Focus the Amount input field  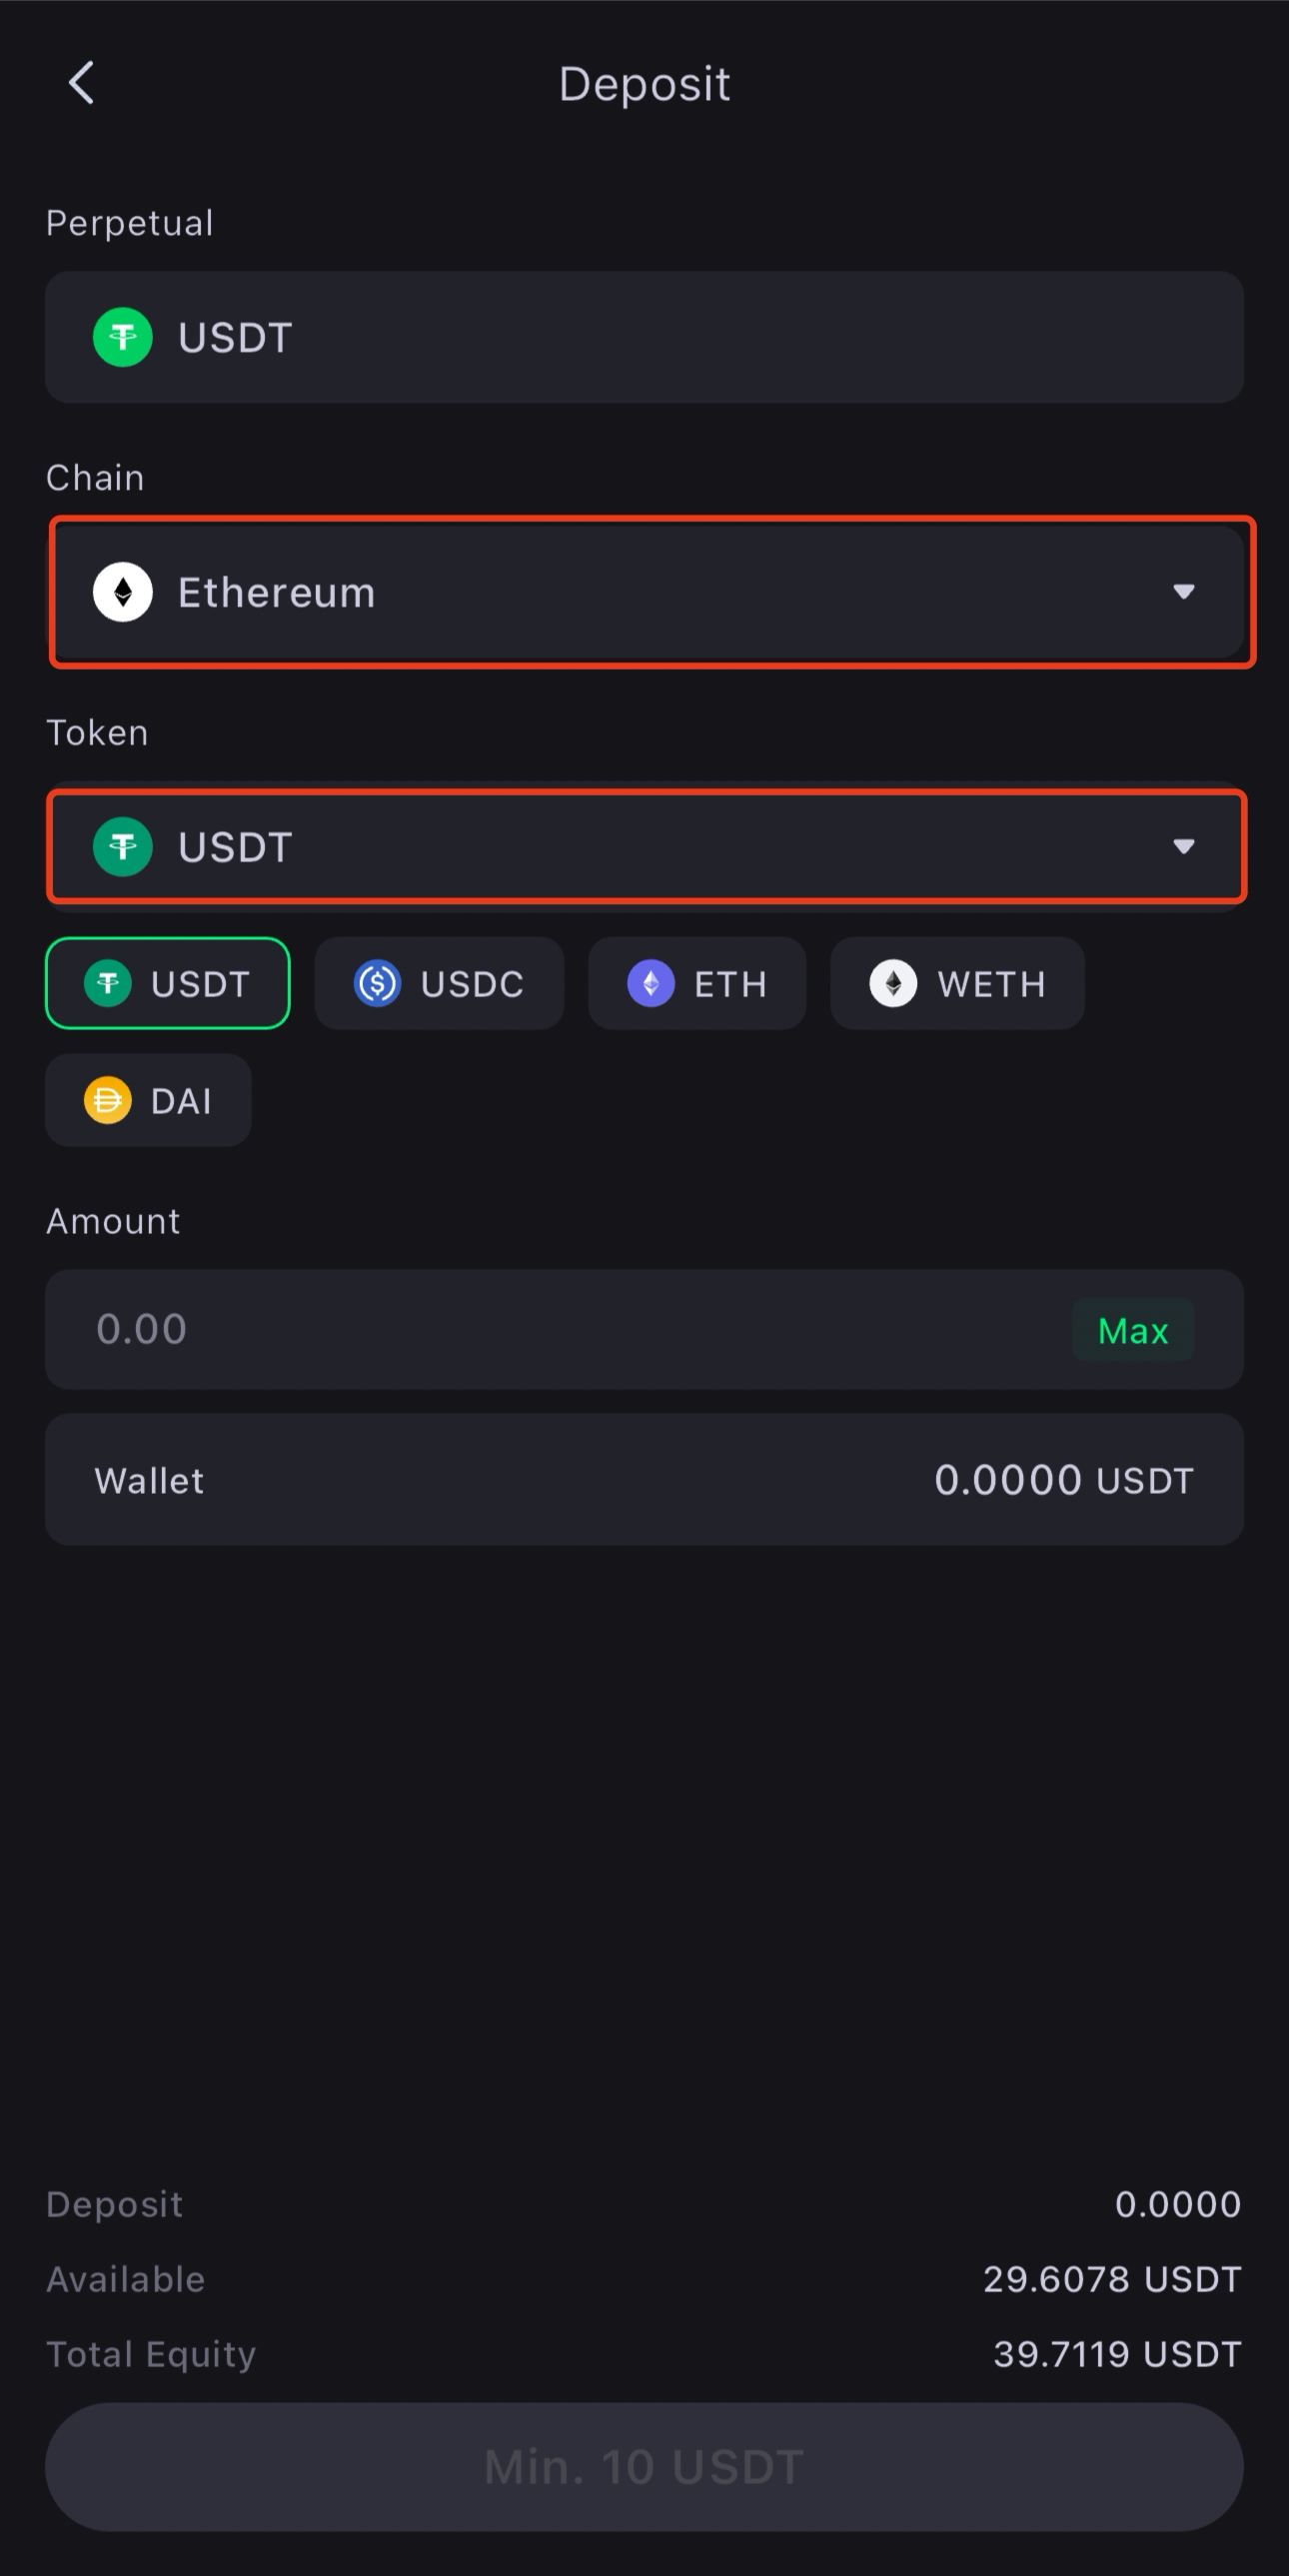click(560, 1330)
